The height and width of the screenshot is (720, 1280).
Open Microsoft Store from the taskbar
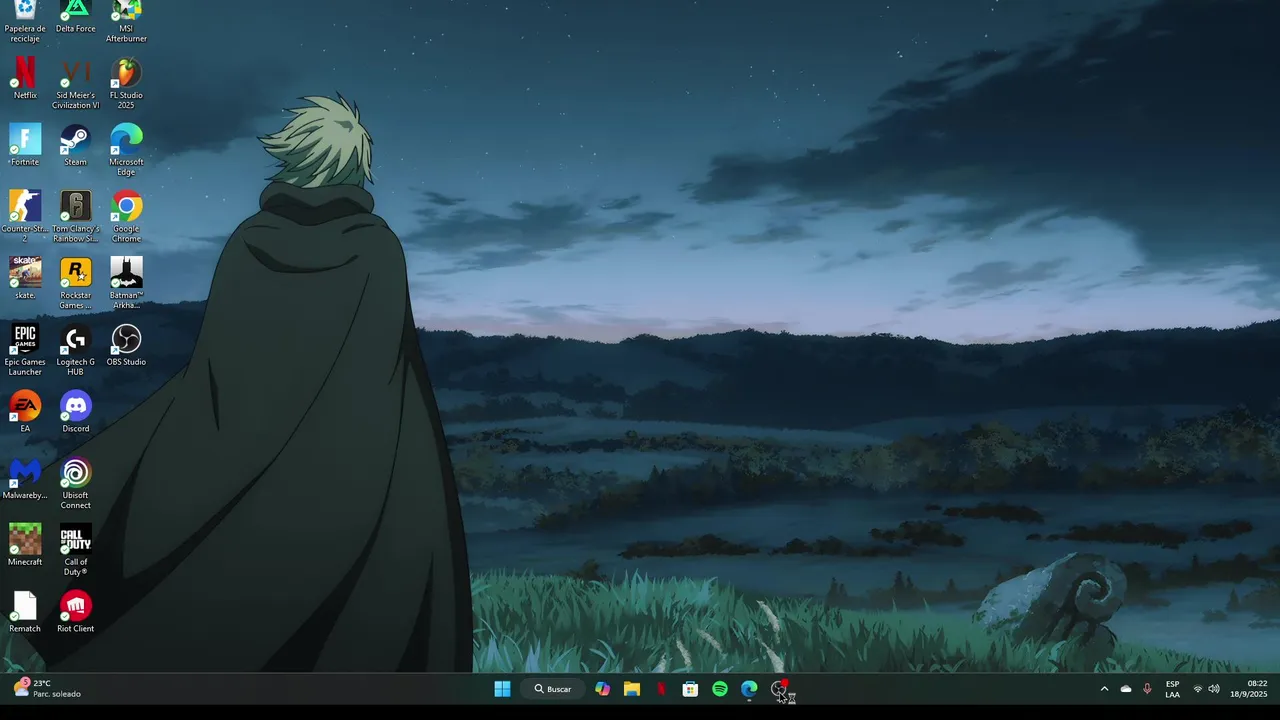pos(690,689)
